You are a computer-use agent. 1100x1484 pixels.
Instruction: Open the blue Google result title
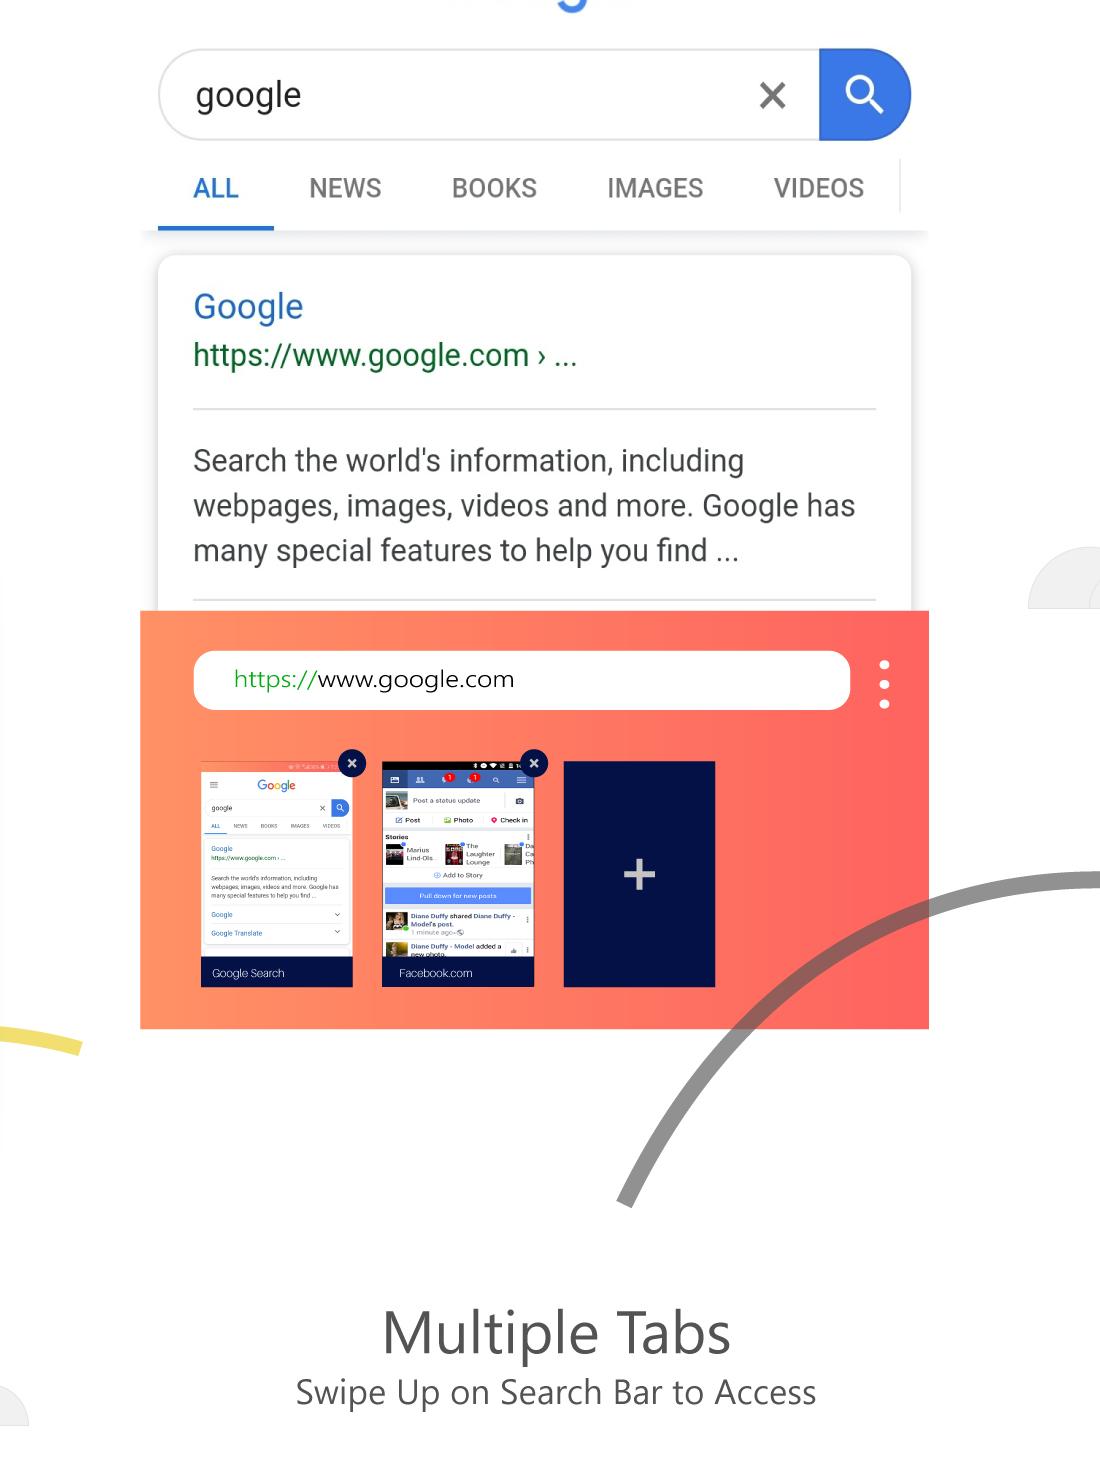(x=248, y=307)
